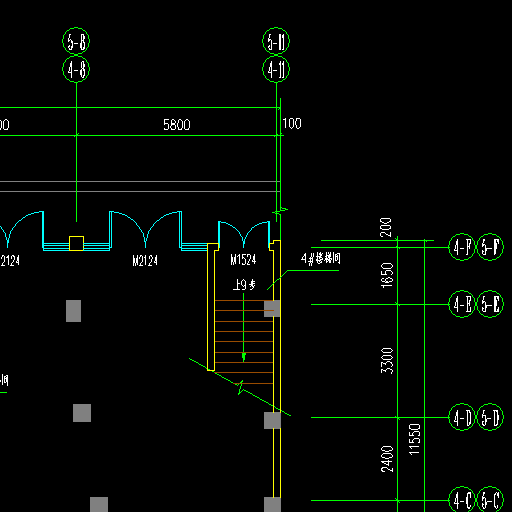Select the 100 dimension text
This screenshot has height=512, width=512.
(292, 123)
